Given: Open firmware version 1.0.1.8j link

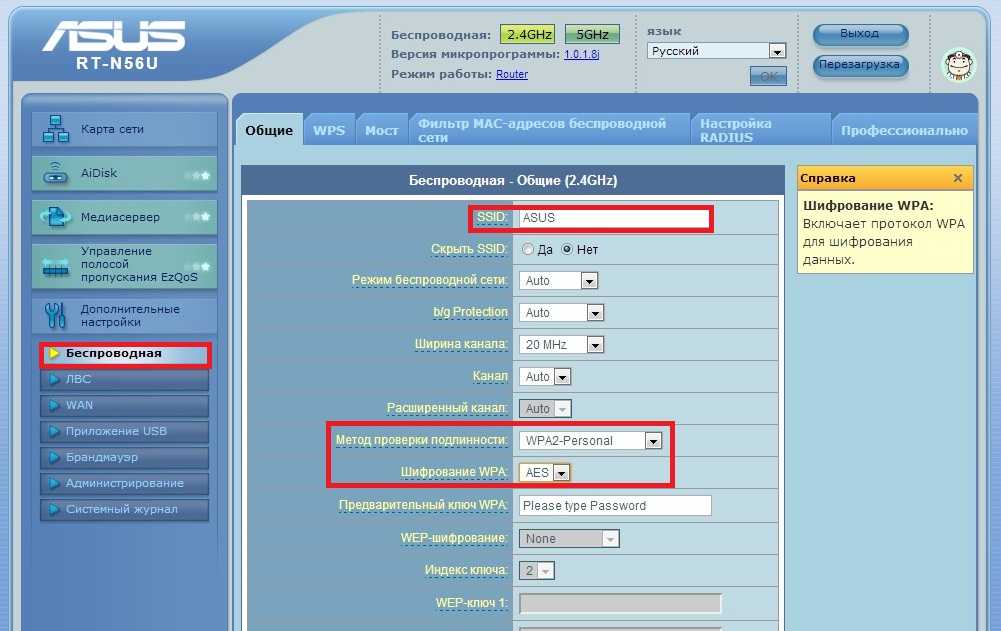Looking at the screenshot, I should point(581,54).
